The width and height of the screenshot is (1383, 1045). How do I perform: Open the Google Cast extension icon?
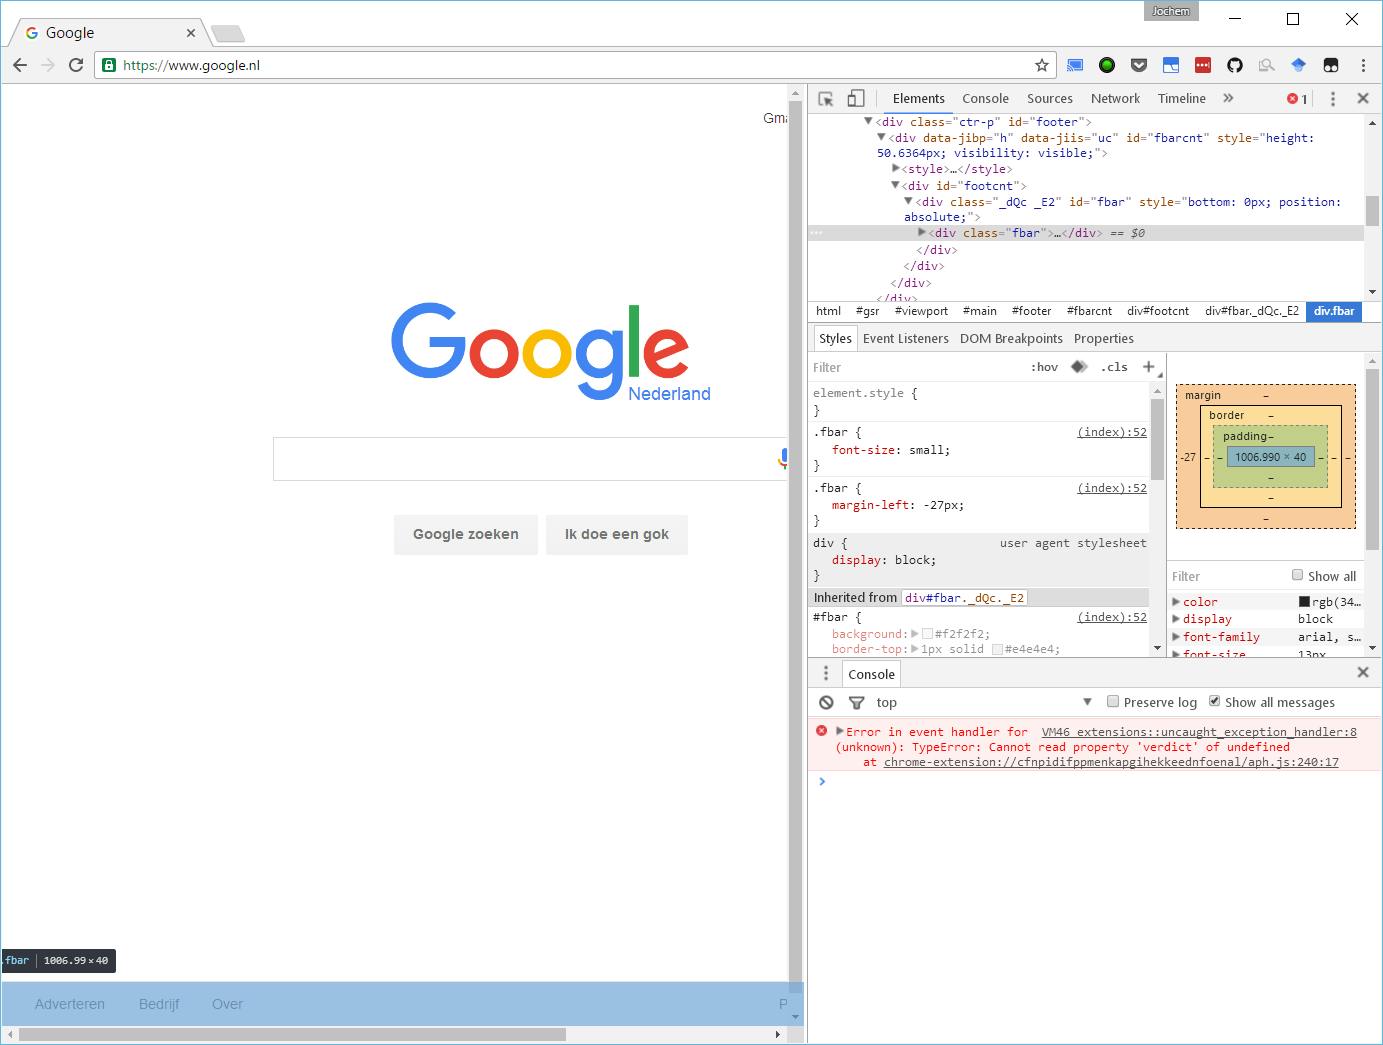coord(1075,65)
